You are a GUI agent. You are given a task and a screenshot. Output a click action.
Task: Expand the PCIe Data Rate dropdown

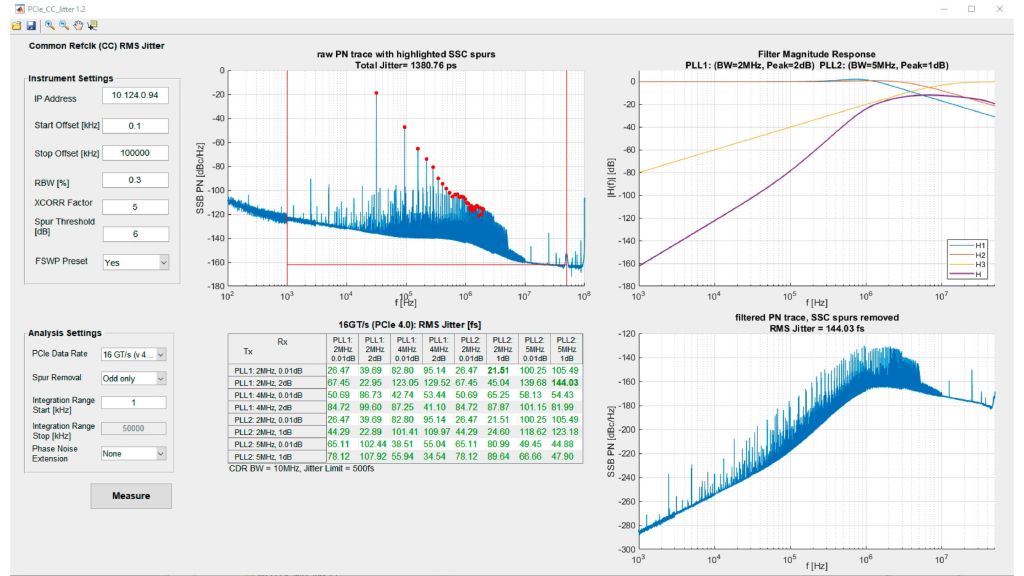point(133,354)
